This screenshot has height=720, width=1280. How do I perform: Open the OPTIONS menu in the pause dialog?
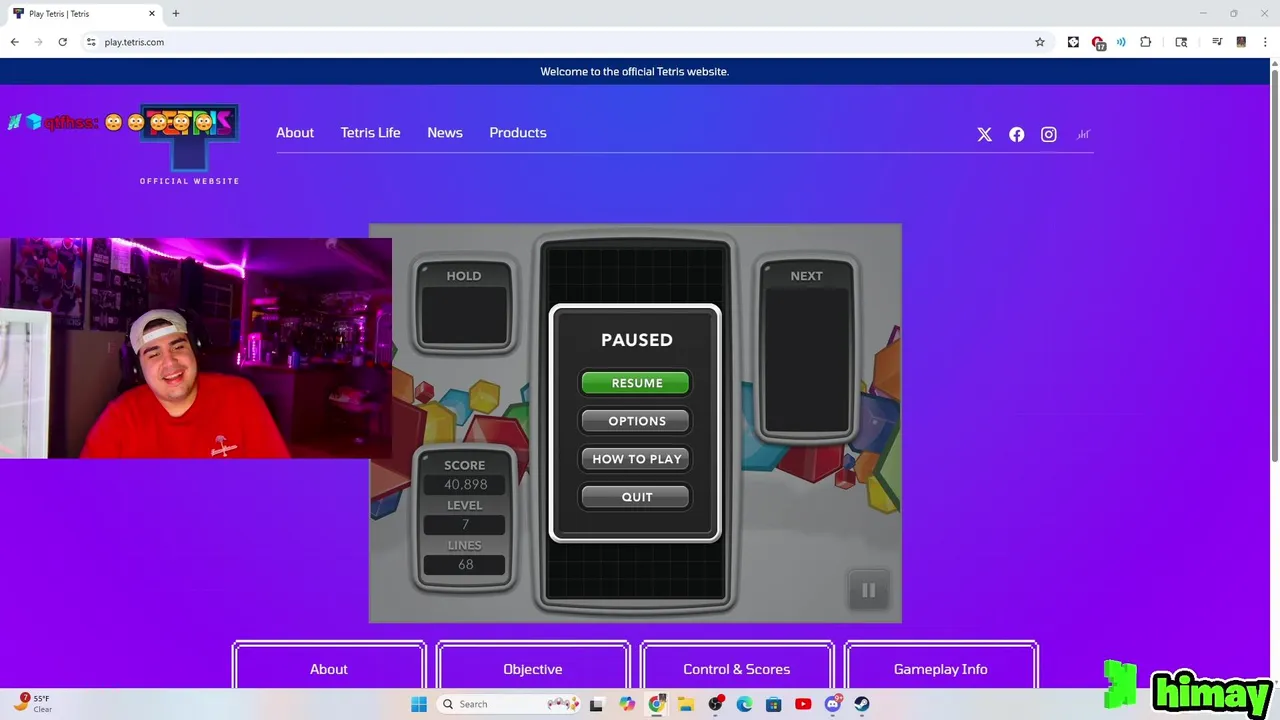(636, 421)
